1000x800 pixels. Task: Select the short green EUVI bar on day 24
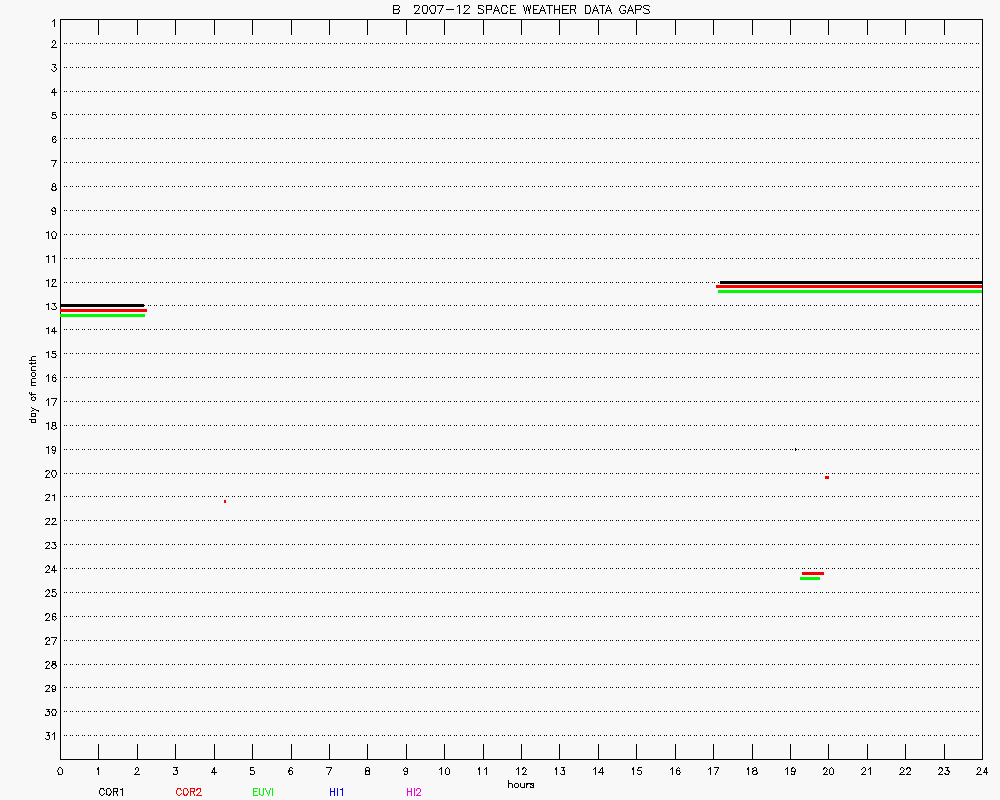810,578
